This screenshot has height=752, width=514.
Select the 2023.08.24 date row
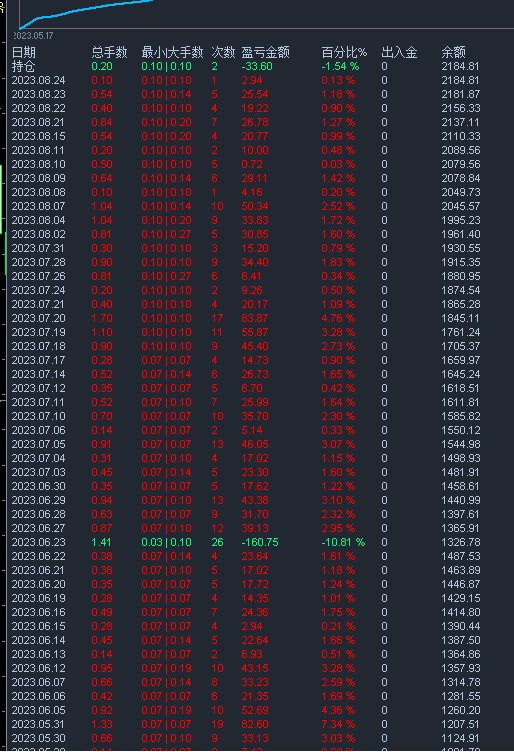coord(38,80)
